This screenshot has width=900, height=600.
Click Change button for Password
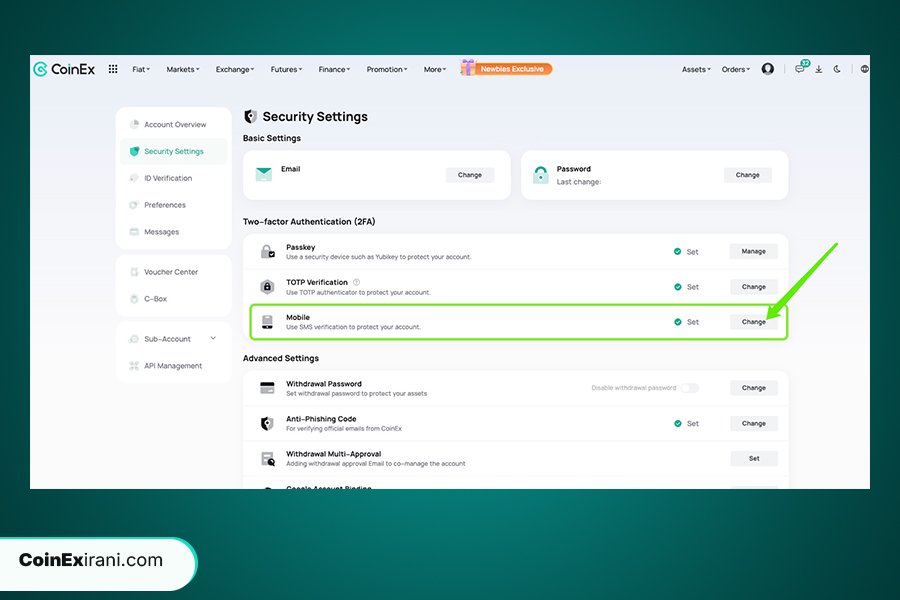(747, 175)
